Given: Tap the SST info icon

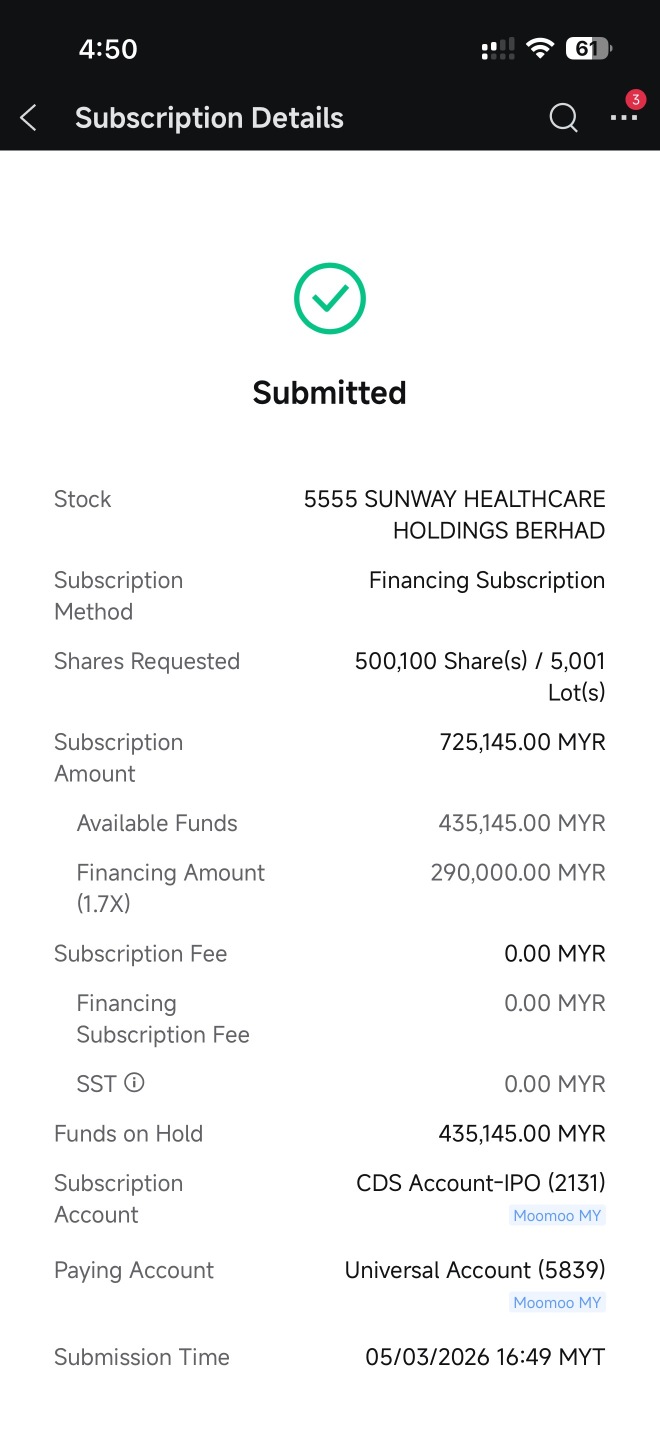Looking at the screenshot, I should (x=134, y=1083).
